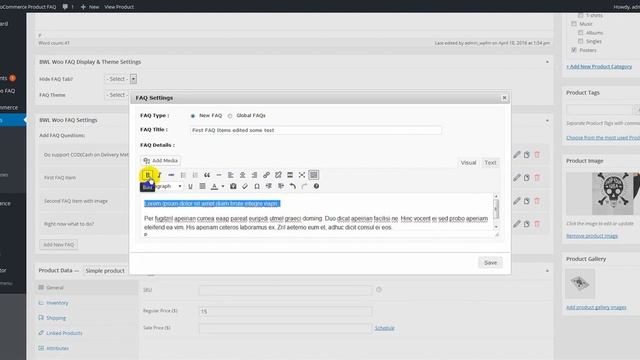Open the Shipping product data tab
This screenshot has height=360, width=640.
coord(56,318)
